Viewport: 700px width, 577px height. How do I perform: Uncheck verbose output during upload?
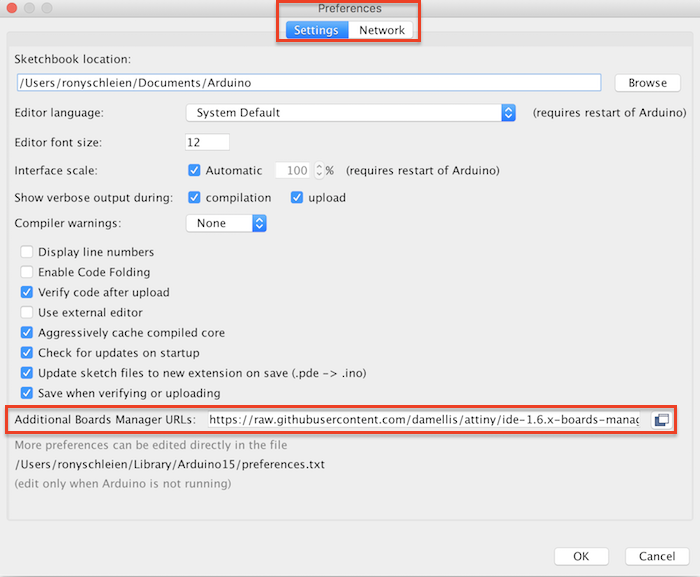pyautogui.click(x=297, y=197)
